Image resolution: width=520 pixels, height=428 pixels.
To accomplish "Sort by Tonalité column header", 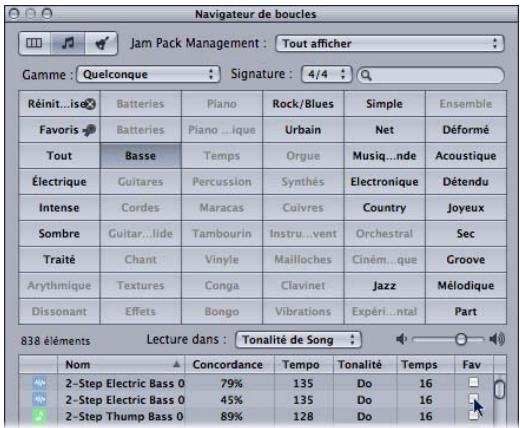I will pos(365,364).
